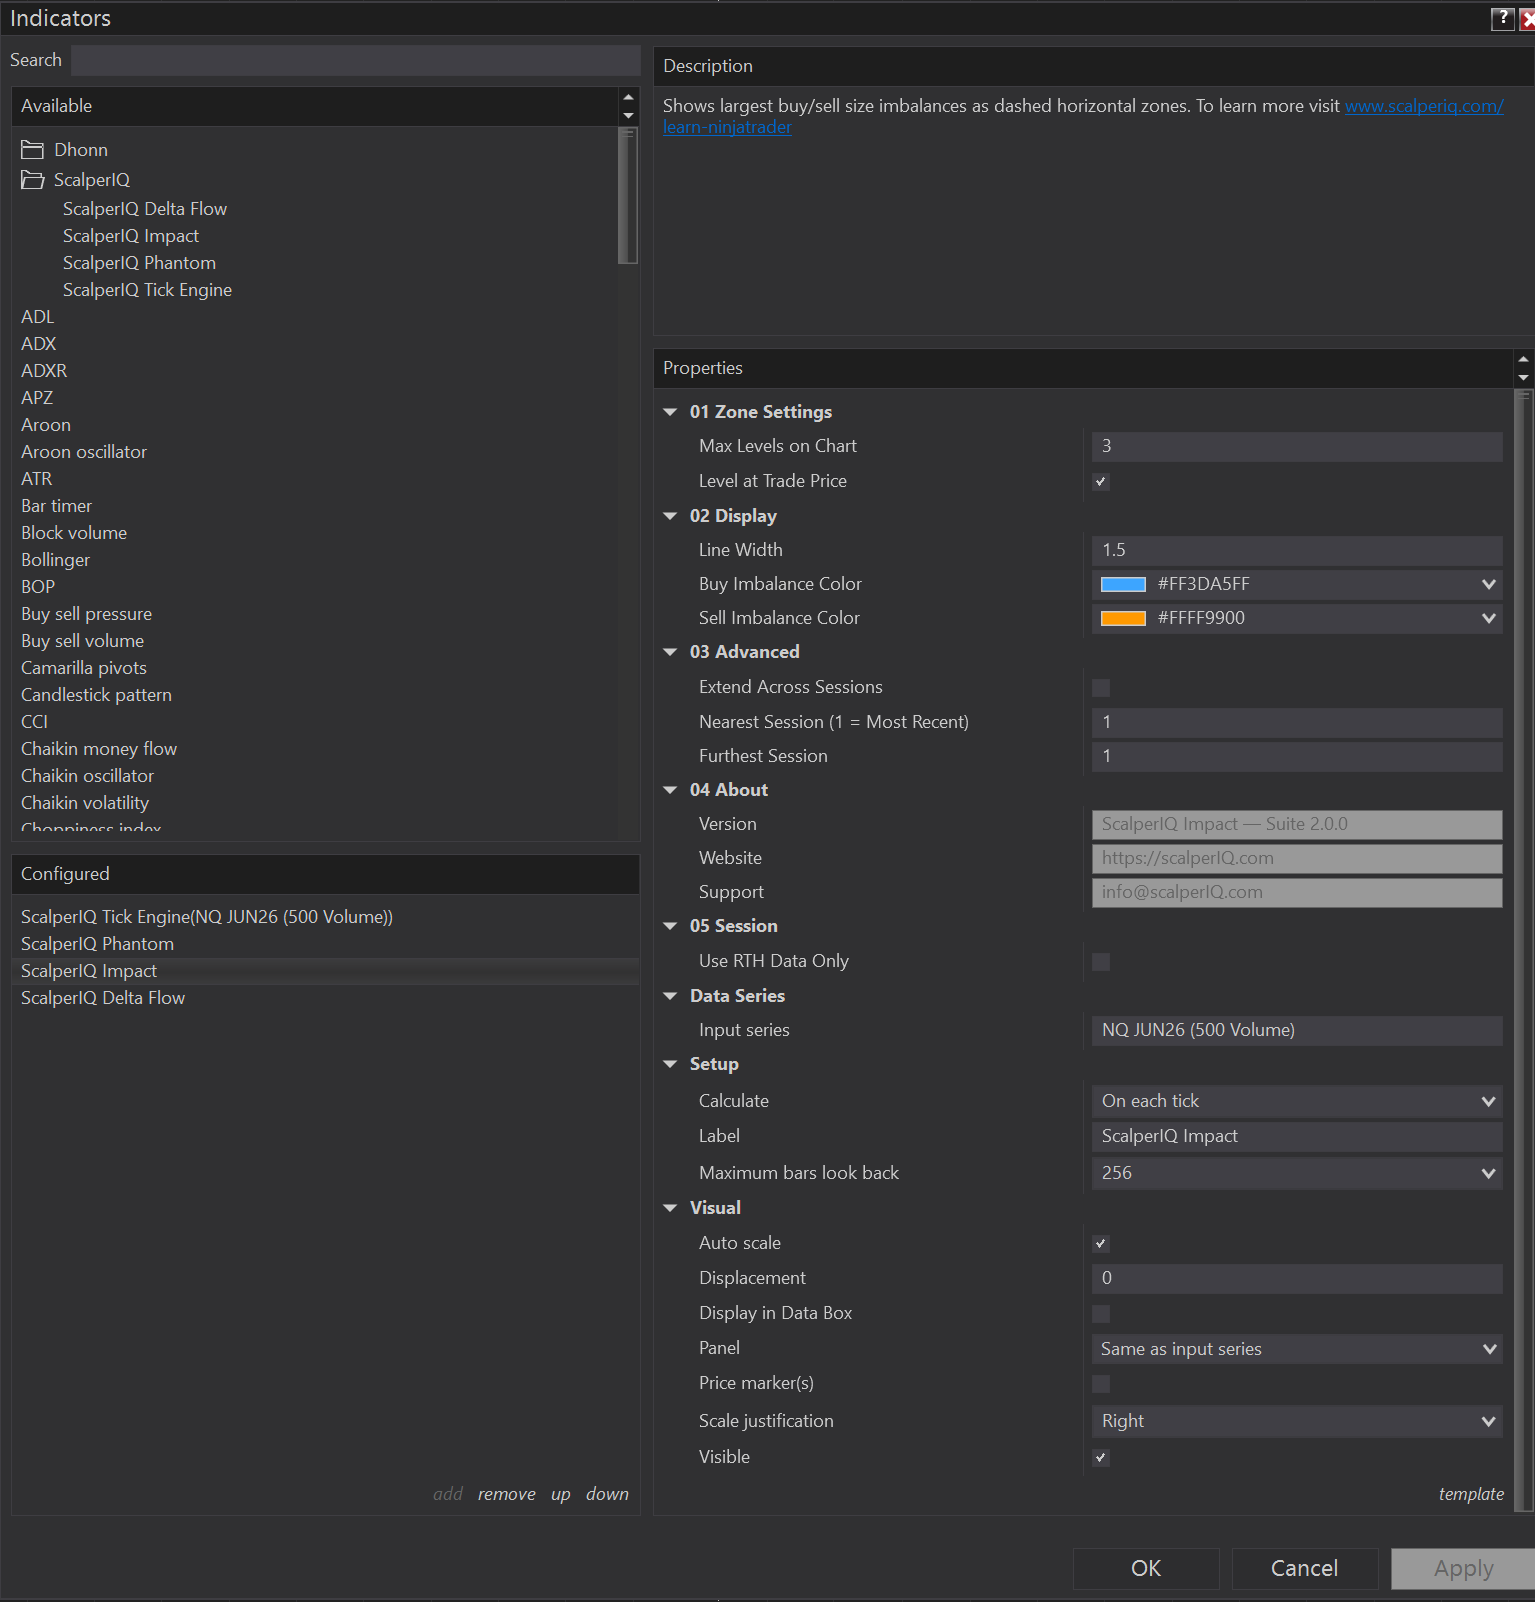Click the Properties panel scroll-up arrow
Screen dimensions: 1535x1602
pyautogui.click(x=1523, y=359)
